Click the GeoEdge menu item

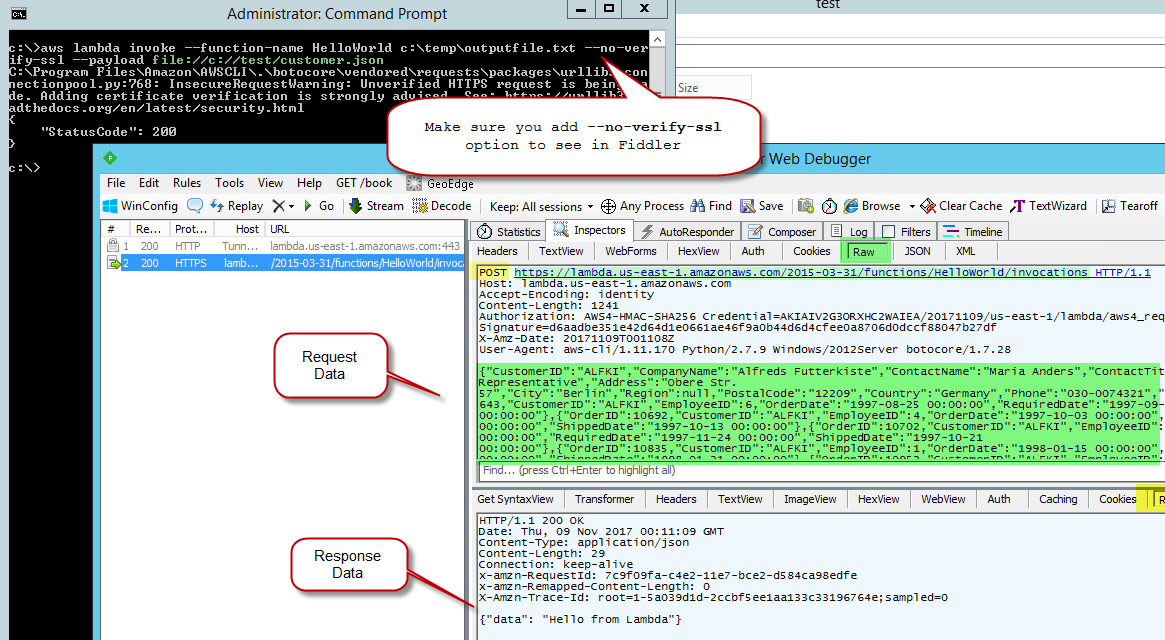[440, 184]
